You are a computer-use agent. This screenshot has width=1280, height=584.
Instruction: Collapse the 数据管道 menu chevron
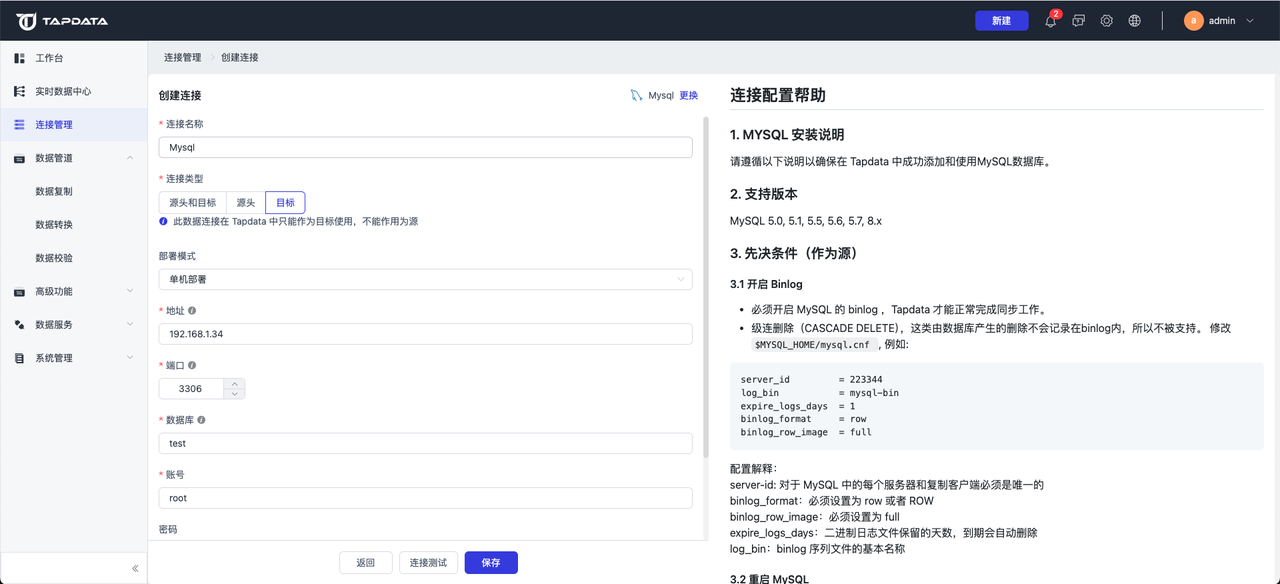130,158
